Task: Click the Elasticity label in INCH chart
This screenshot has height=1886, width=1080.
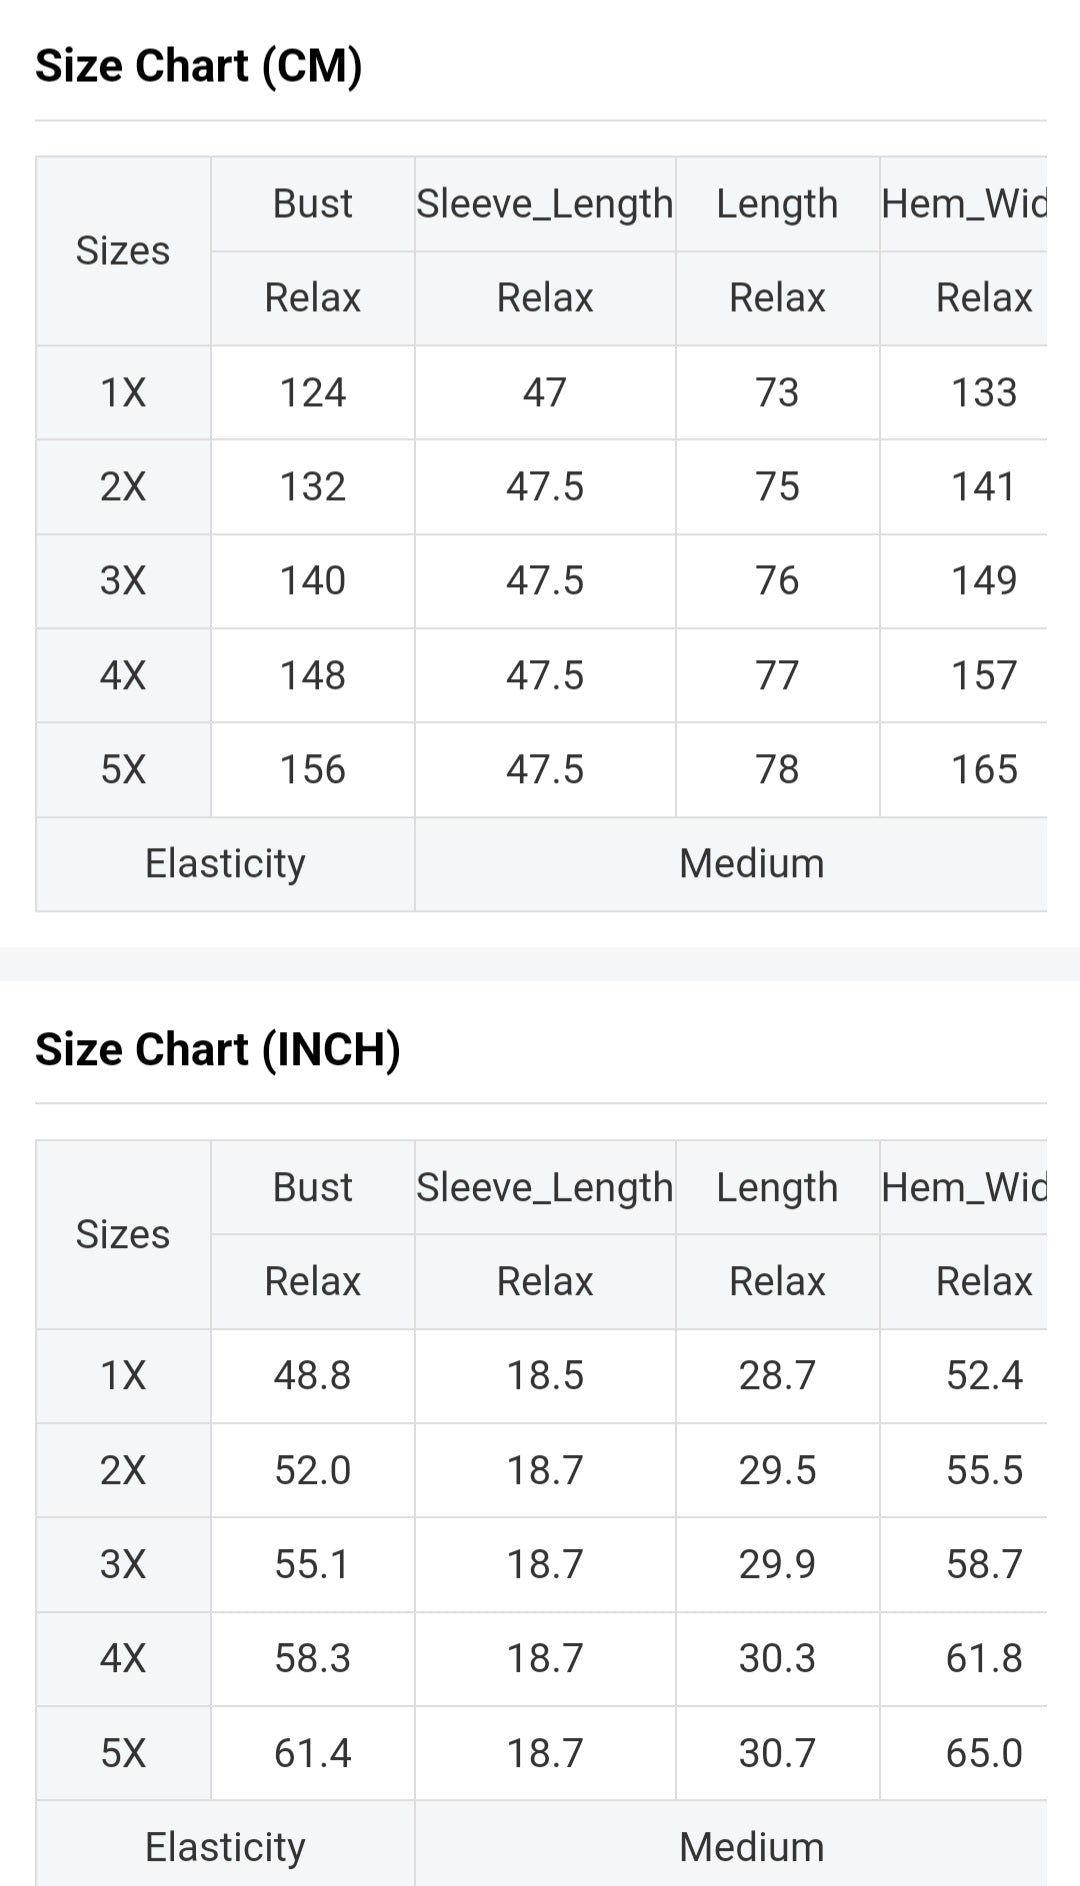Action: tap(225, 1848)
